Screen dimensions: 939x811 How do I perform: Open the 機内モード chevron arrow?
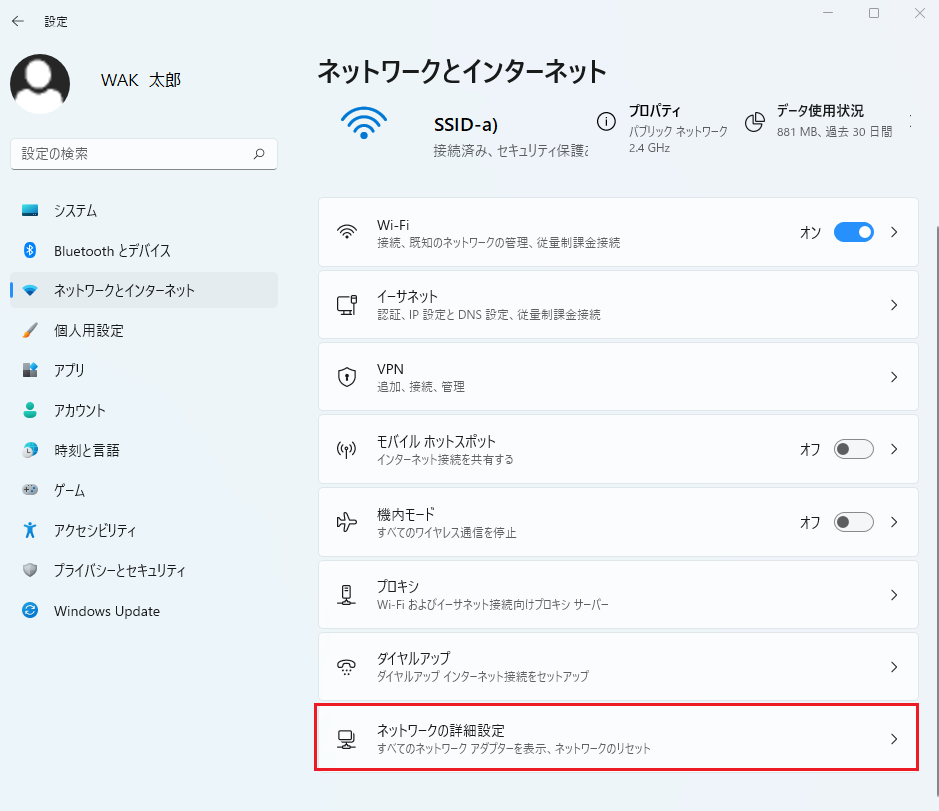coord(894,522)
